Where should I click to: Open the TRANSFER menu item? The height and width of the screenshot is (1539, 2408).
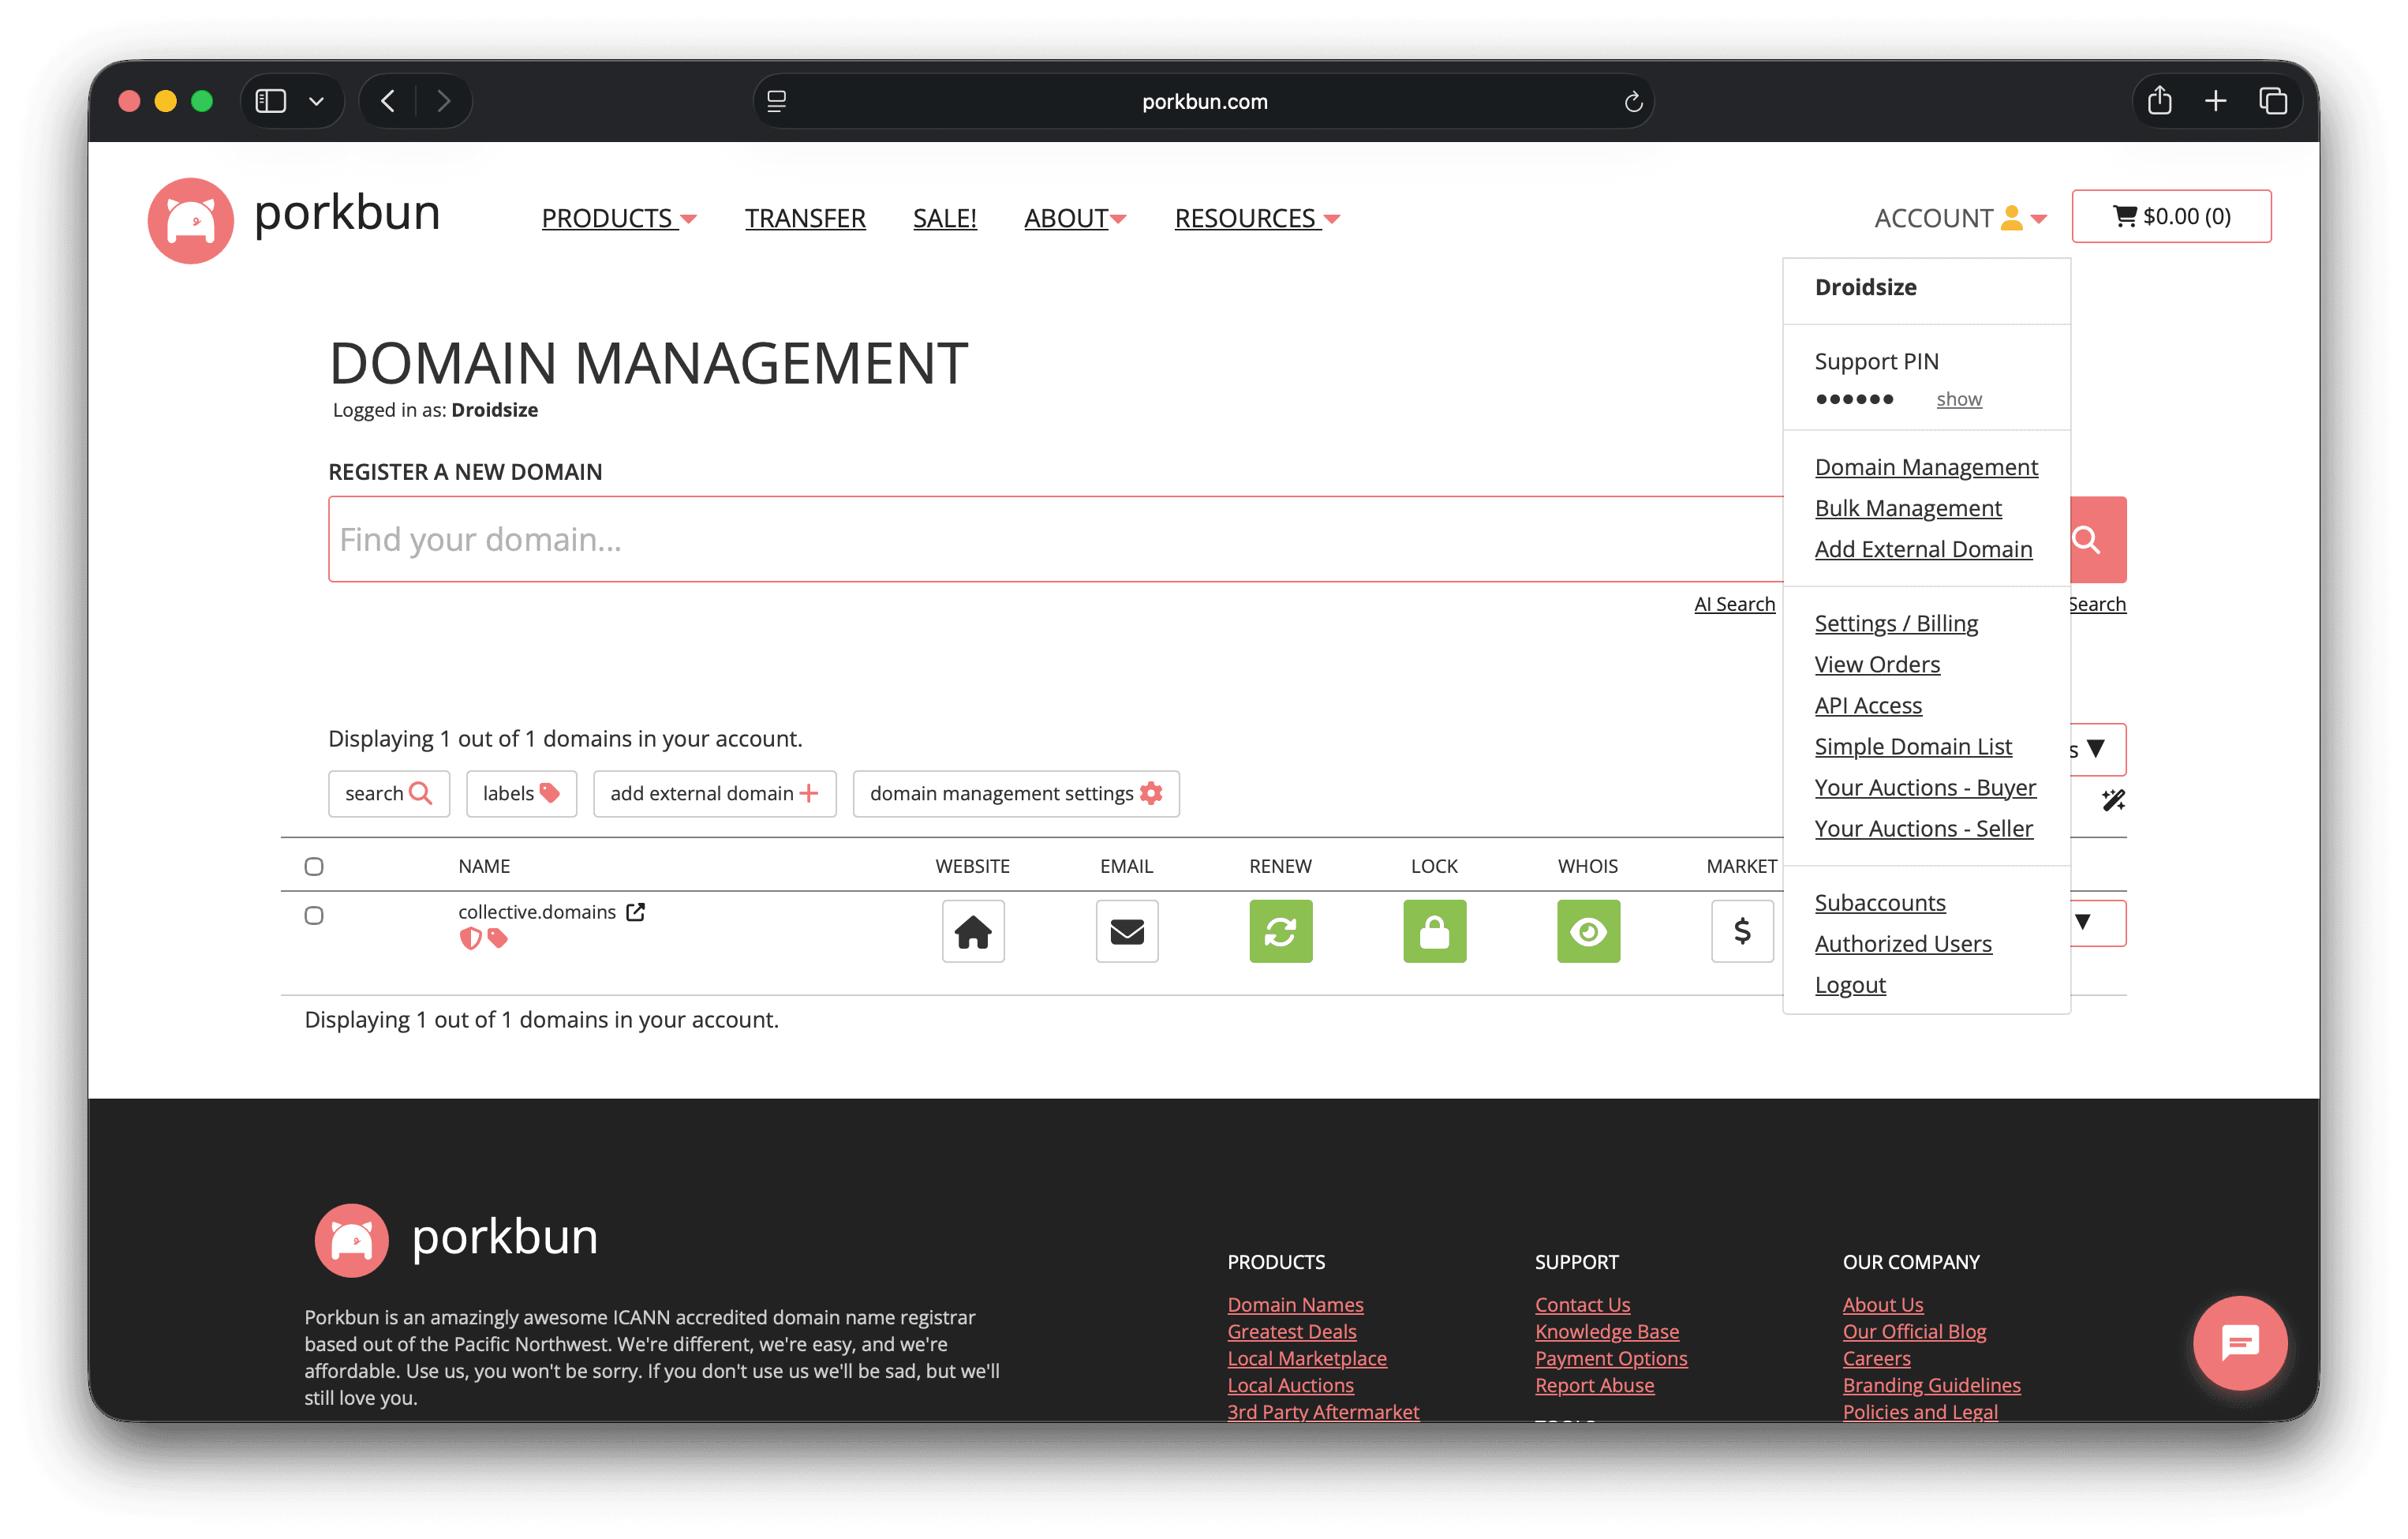coord(805,218)
